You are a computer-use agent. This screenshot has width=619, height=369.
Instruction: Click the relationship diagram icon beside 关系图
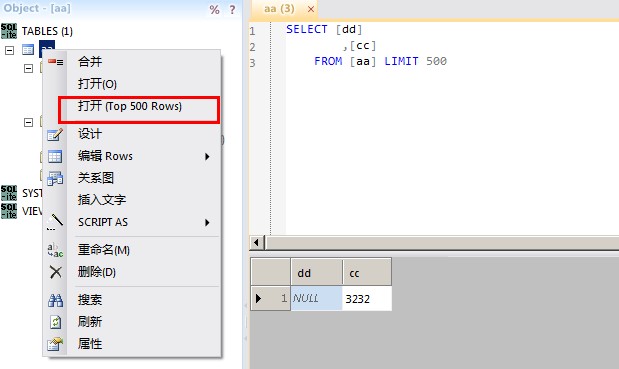pos(55,178)
